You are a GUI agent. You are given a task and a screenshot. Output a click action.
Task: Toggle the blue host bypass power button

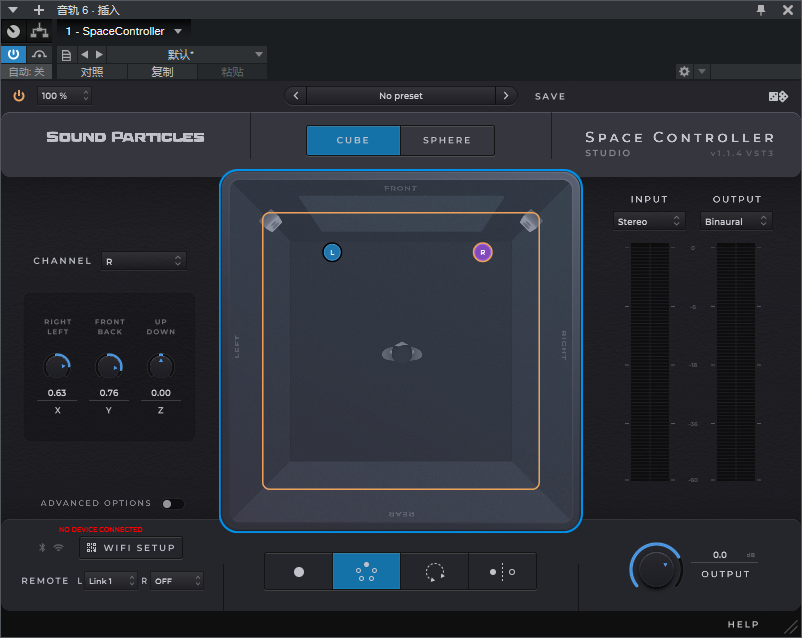point(13,54)
